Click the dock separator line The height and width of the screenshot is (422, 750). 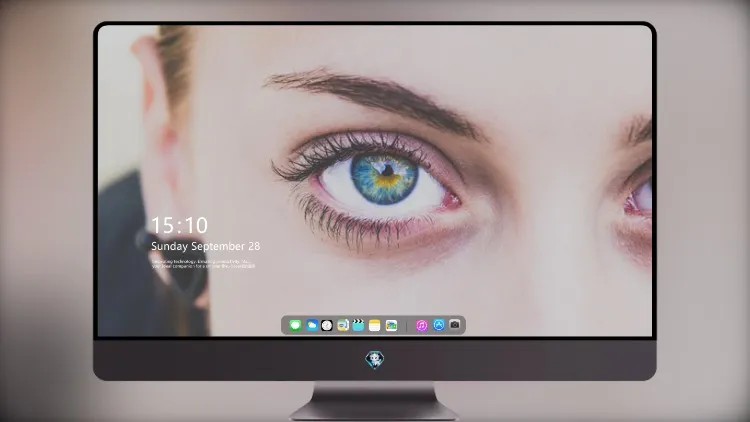407,325
